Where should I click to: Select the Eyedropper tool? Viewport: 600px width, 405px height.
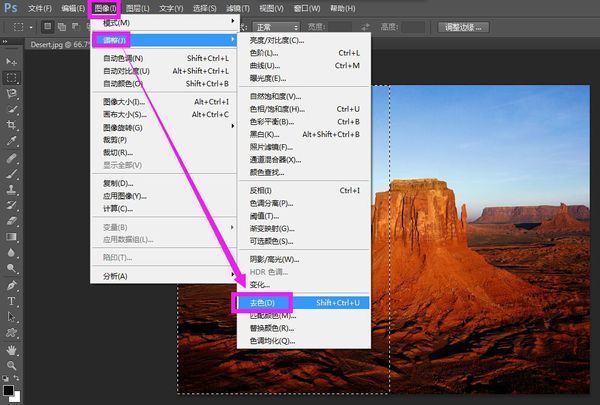pos(11,141)
